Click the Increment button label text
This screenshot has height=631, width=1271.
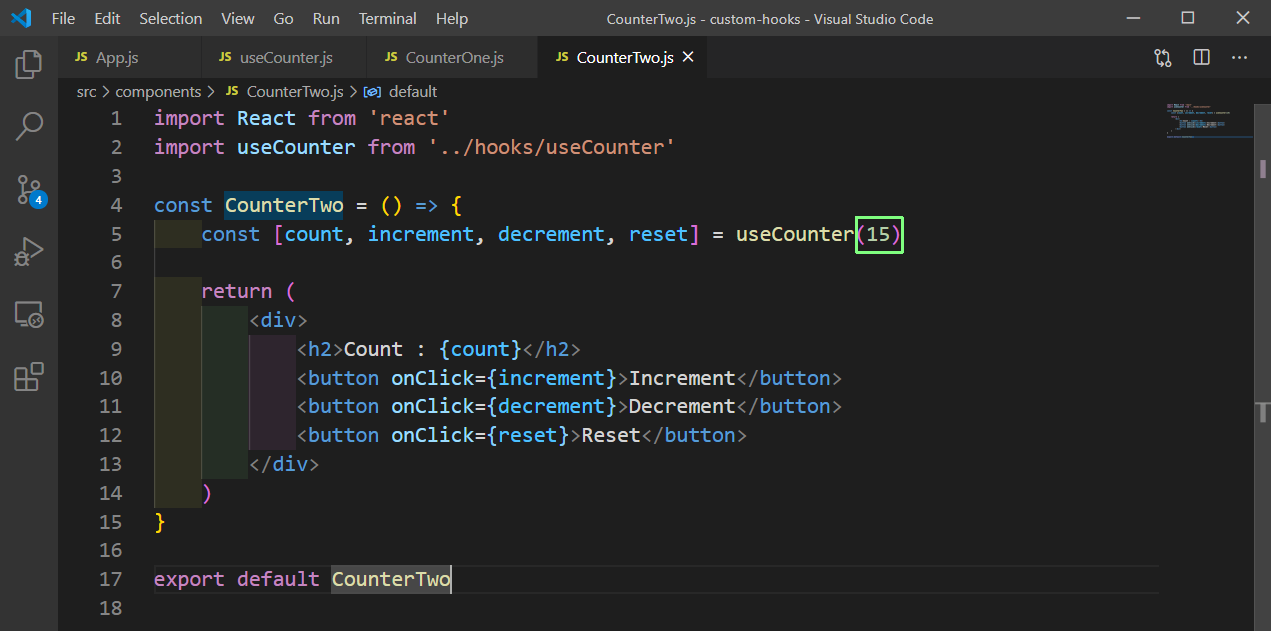click(682, 378)
